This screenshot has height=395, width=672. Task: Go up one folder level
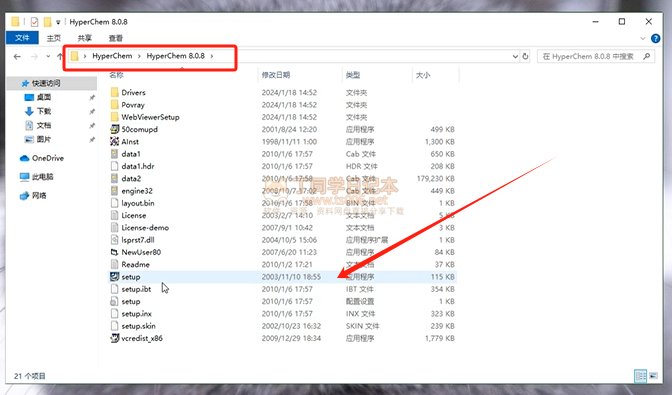(60, 56)
